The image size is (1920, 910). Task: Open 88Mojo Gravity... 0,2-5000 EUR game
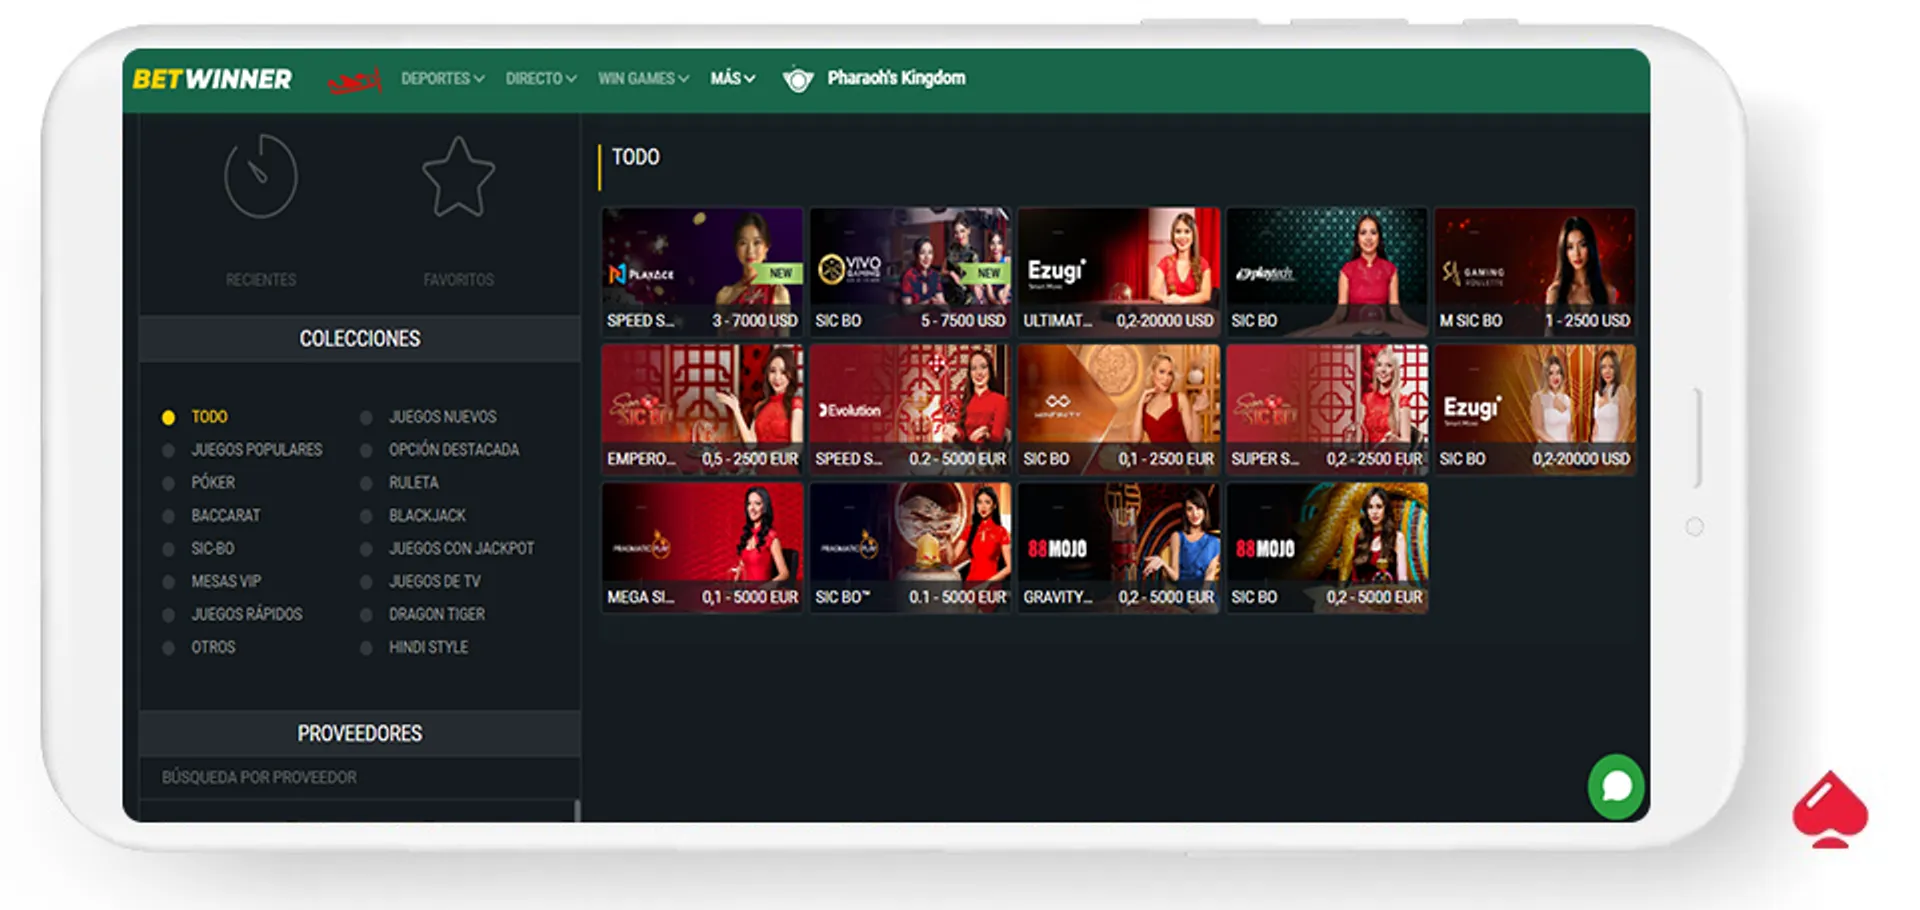click(1118, 547)
